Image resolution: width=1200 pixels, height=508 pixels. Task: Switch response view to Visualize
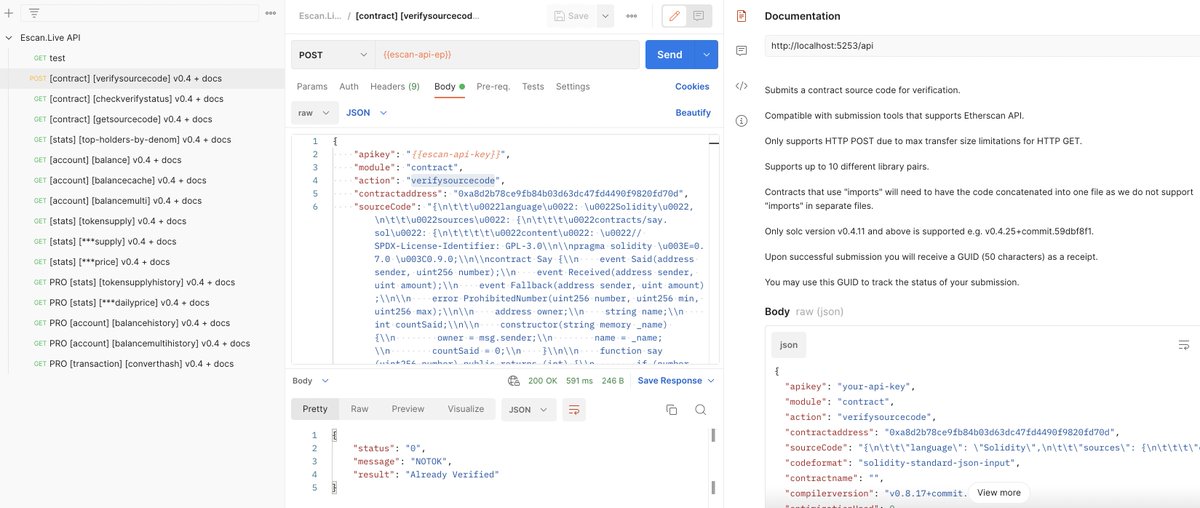click(465, 409)
